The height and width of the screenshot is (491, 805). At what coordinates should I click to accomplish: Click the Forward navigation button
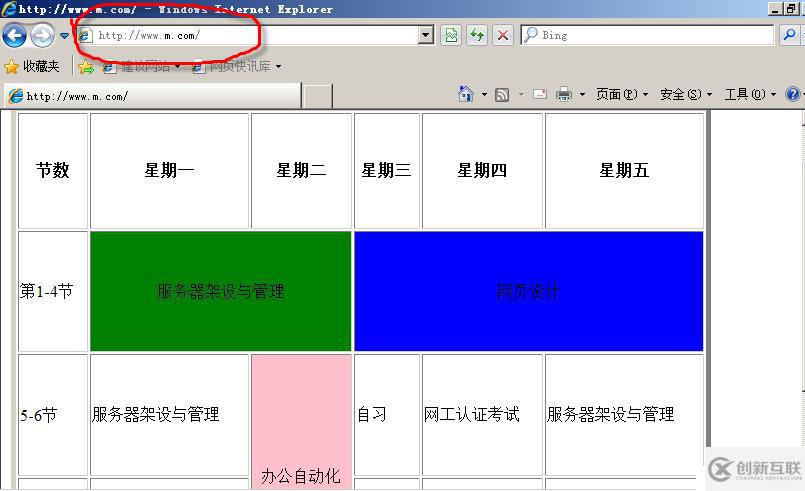tap(42, 35)
